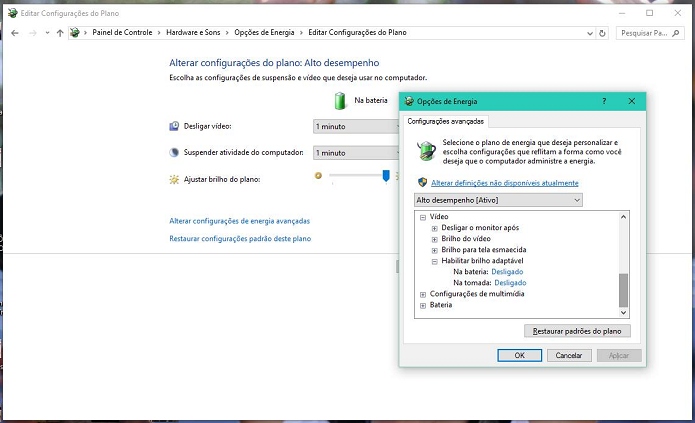Screen dimensions: 695x423
Task: Click tree list scroll down arrow
Action: tap(623, 313)
